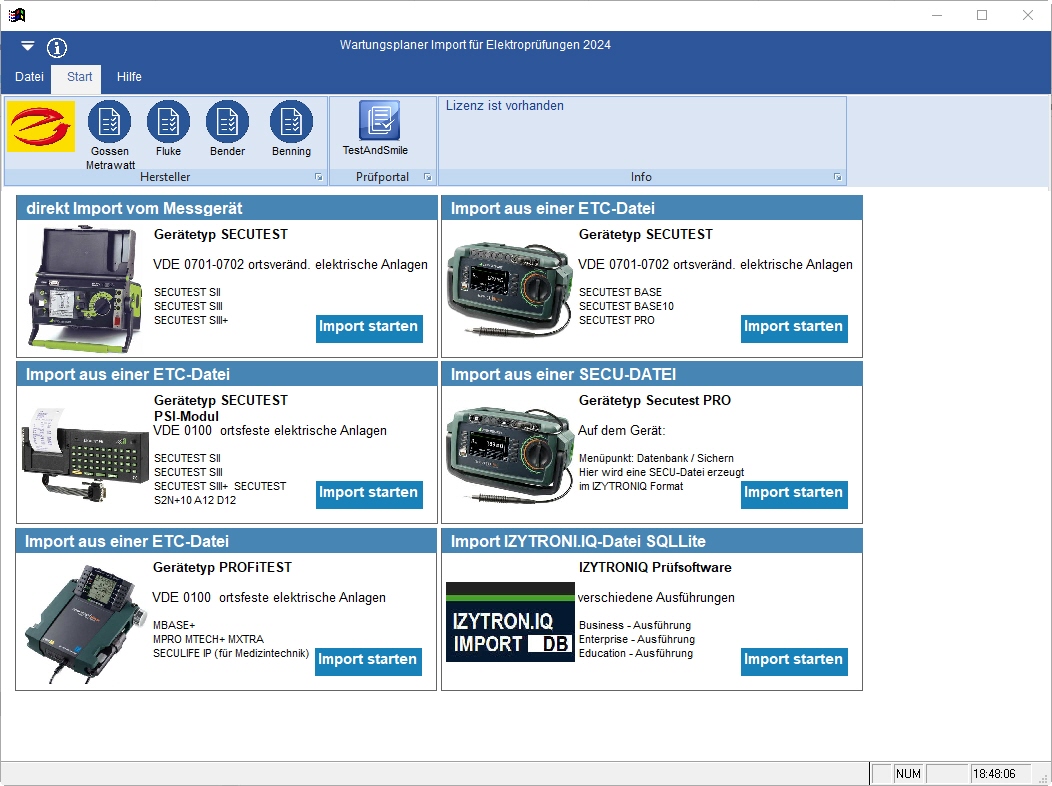1052x786 pixels.
Task: Click the Gossen Metrawatt manufacturer icon
Action: [109, 123]
